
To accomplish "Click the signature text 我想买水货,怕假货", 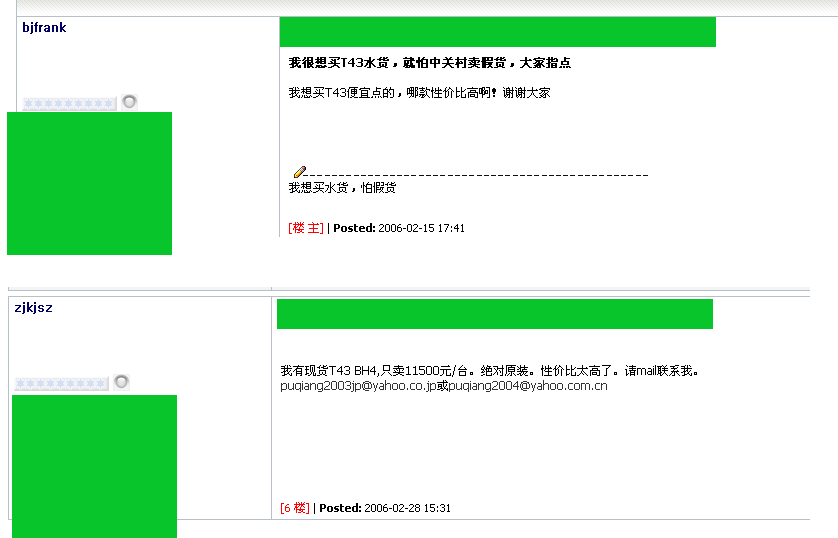I will pos(342,188).
